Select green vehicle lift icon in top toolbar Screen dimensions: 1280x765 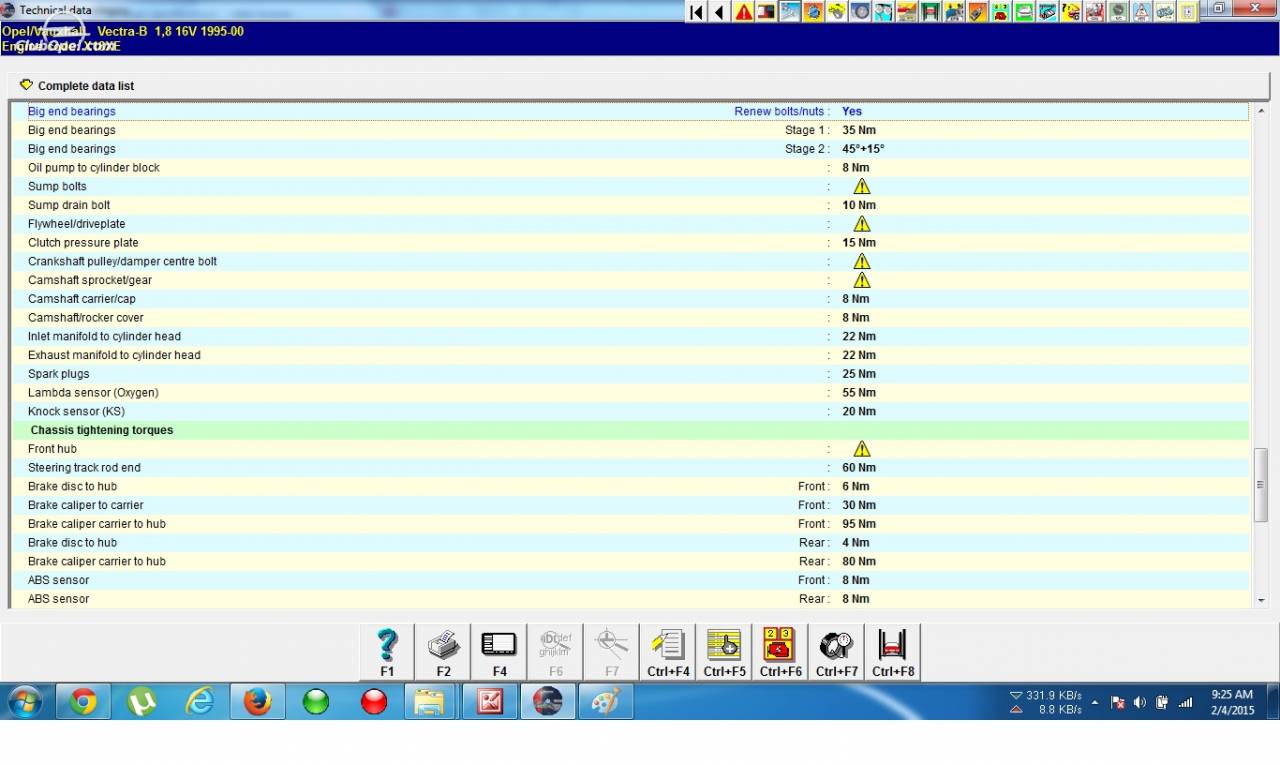coord(931,12)
